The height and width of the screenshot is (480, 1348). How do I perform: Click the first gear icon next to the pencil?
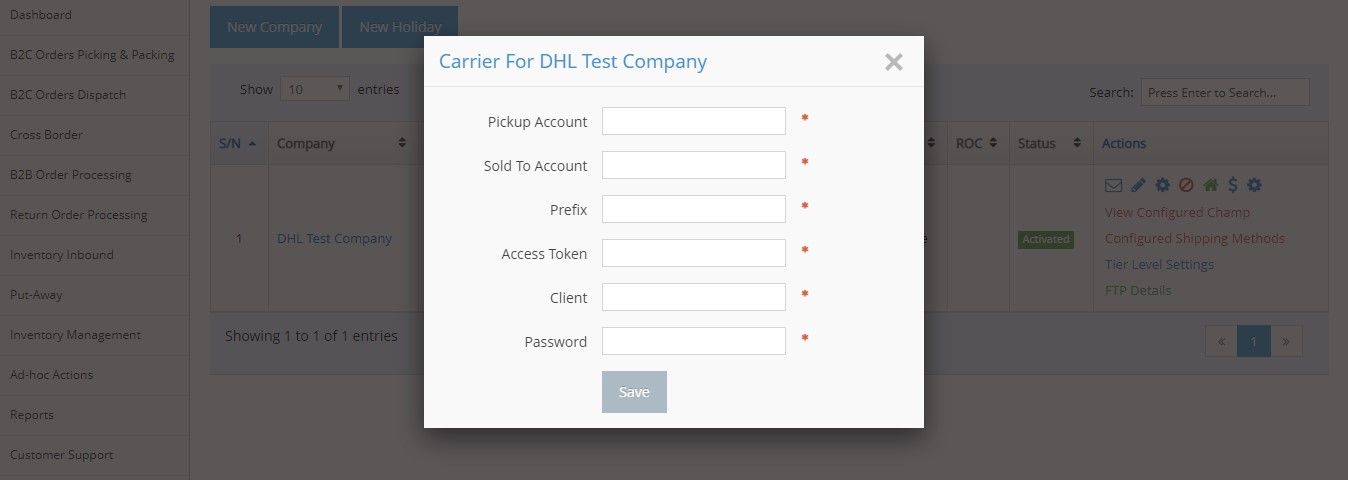click(x=1162, y=185)
